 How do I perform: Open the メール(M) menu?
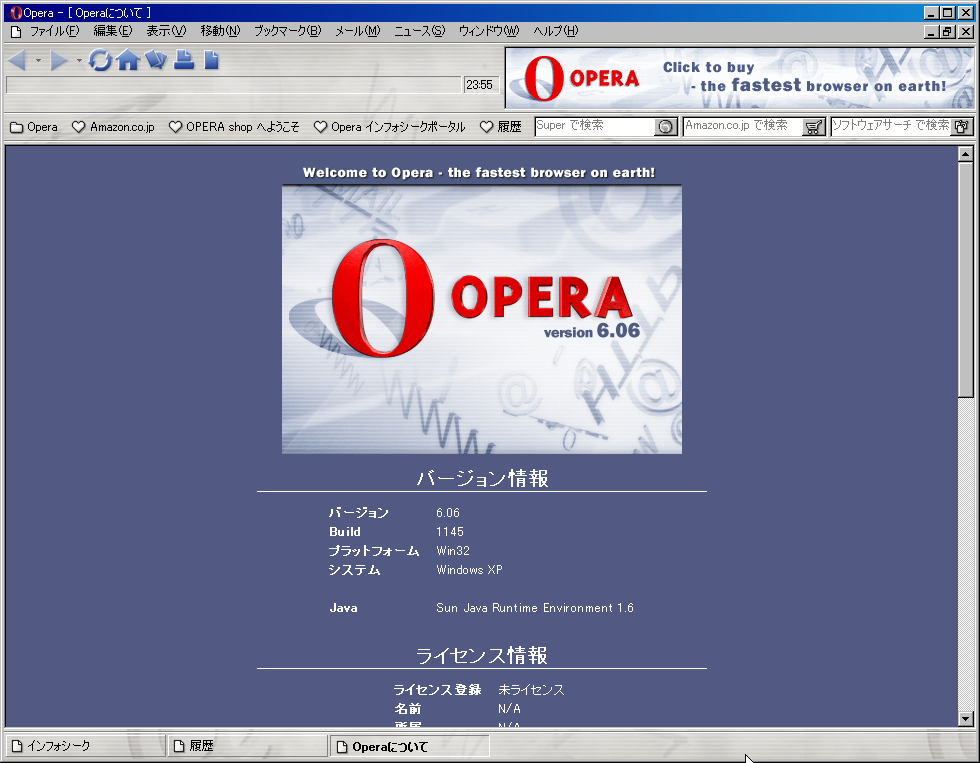pos(358,31)
